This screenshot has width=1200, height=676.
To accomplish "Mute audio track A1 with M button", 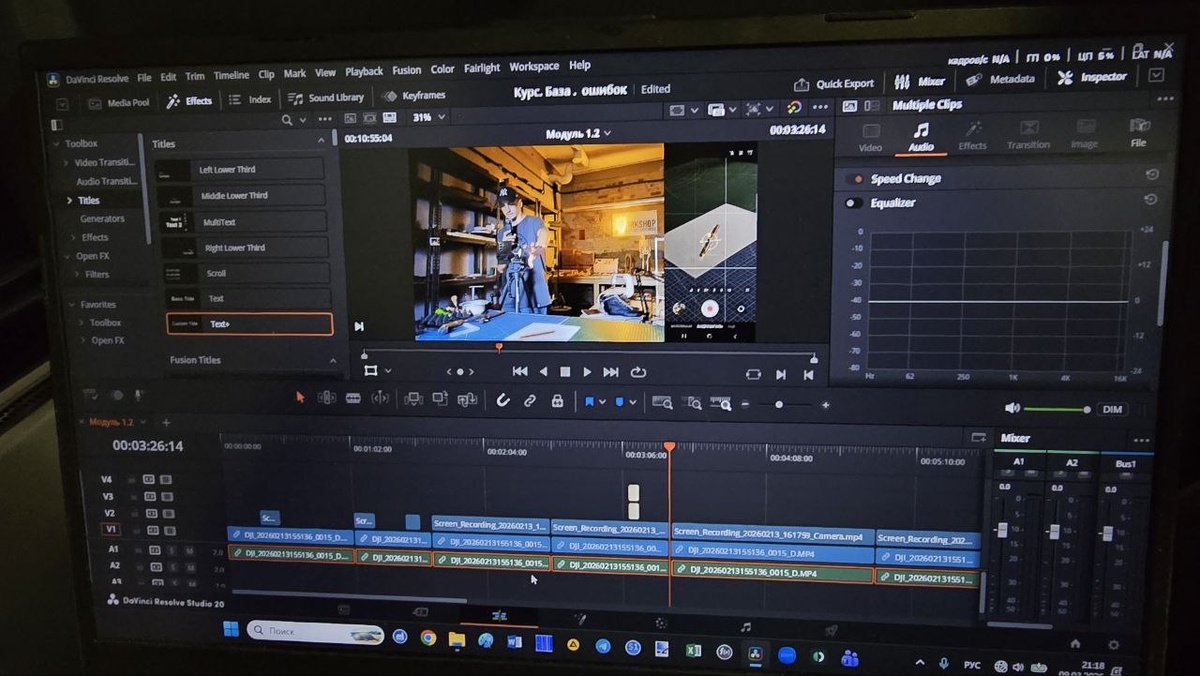I will point(189,549).
